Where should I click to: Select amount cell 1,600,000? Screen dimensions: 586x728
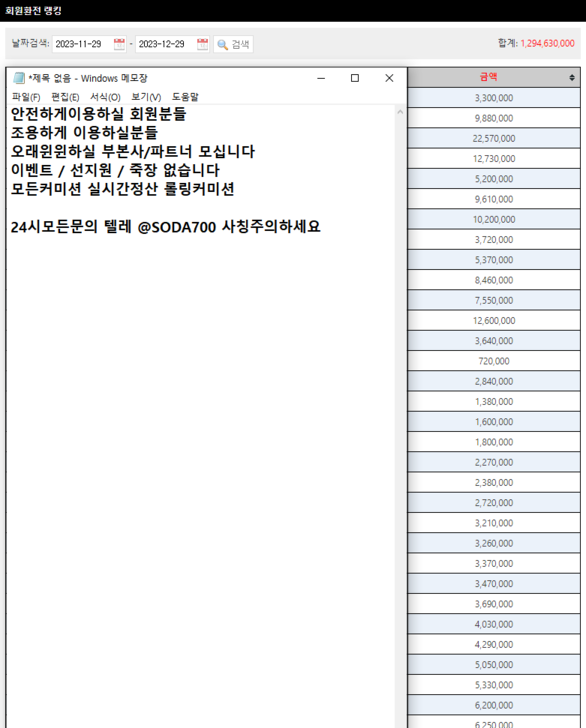[x=494, y=422]
